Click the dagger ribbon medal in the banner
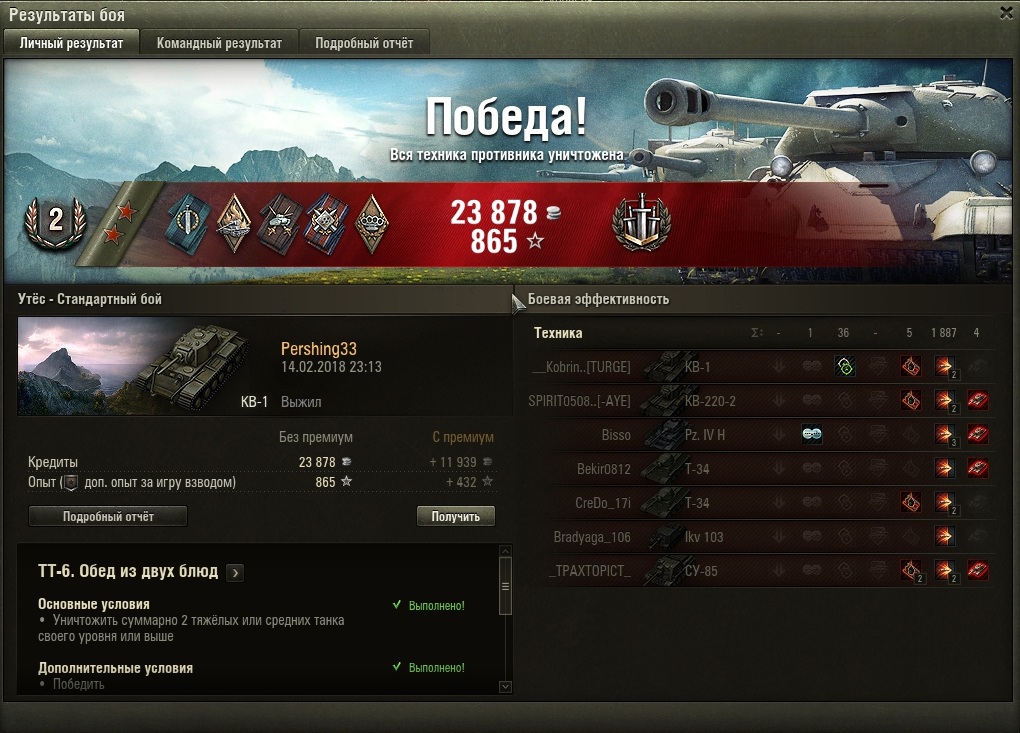Viewport: 1020px width, 733px height. click(189, 224)
